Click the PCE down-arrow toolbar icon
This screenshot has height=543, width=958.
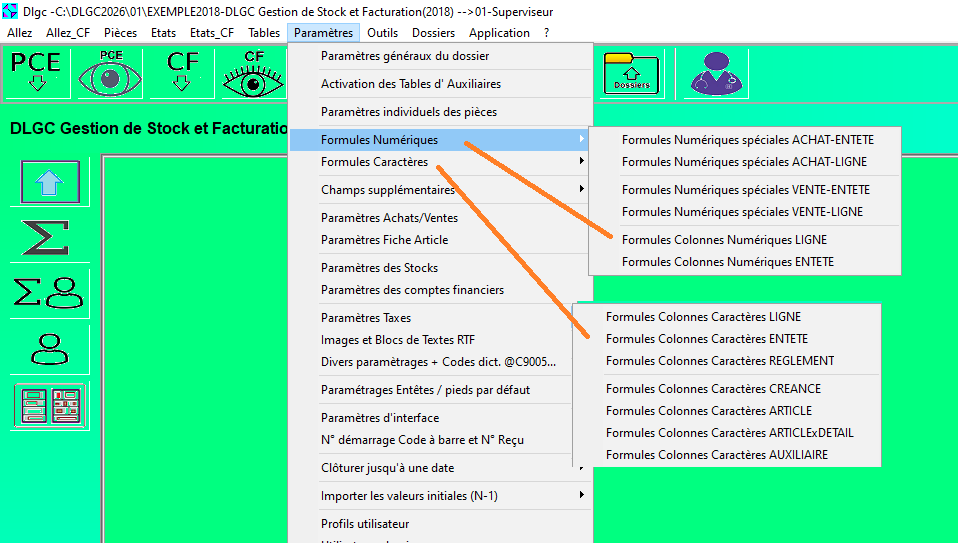click(x=37, y=73)
